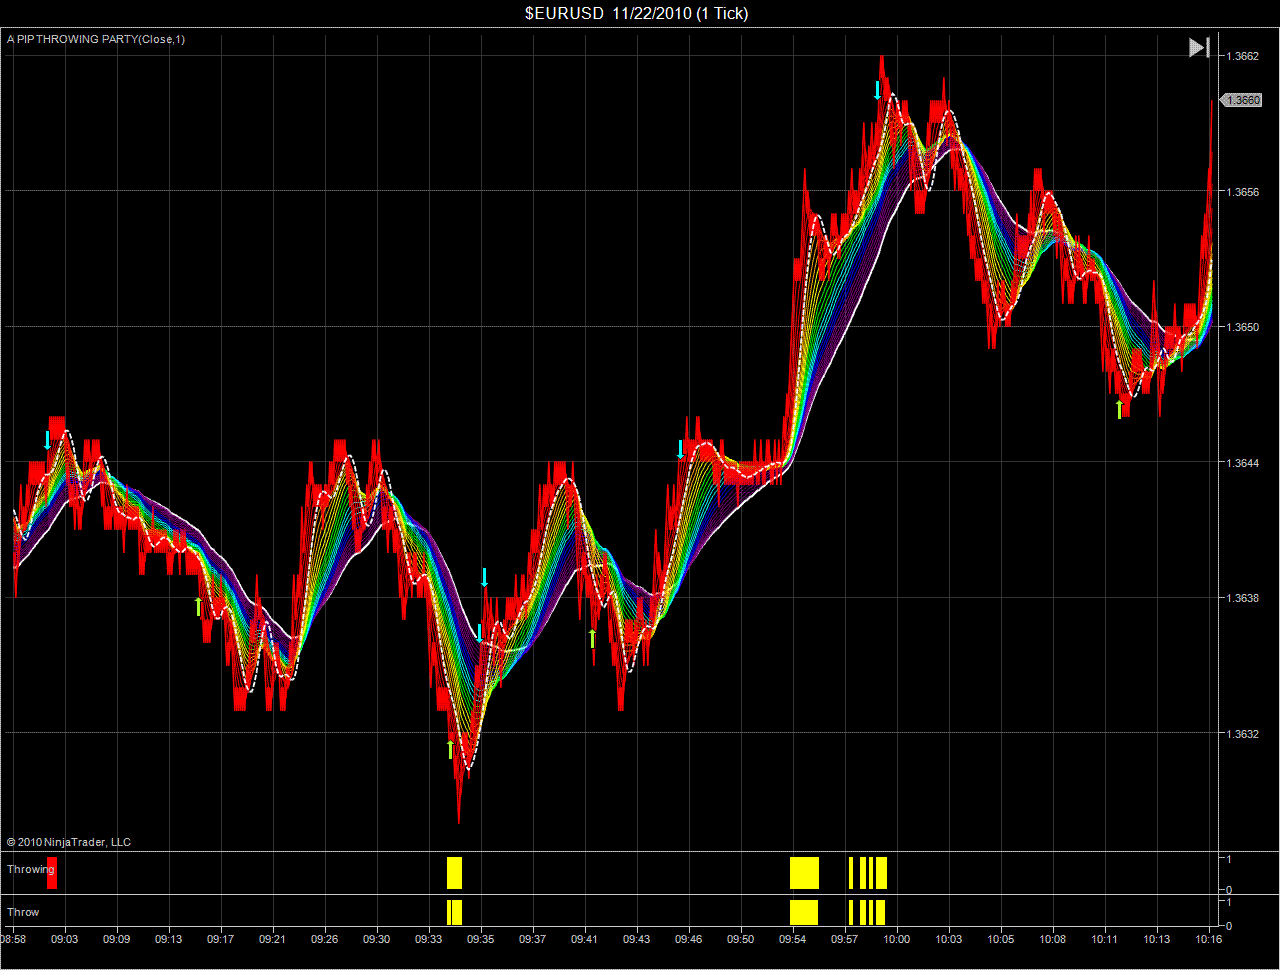Click the 10:00 time axis label
The image size is (1280, 970).
coord(897,939)
